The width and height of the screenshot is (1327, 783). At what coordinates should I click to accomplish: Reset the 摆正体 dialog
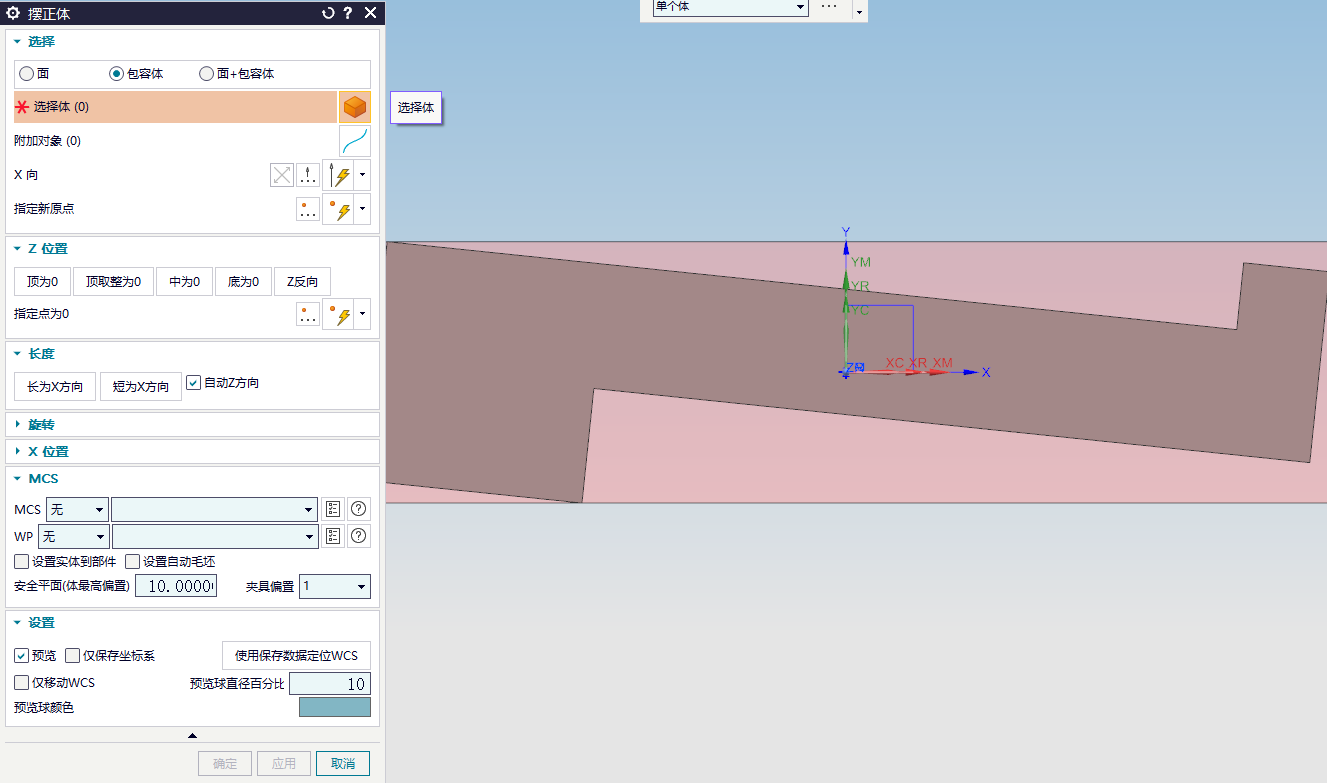point(328,13)
